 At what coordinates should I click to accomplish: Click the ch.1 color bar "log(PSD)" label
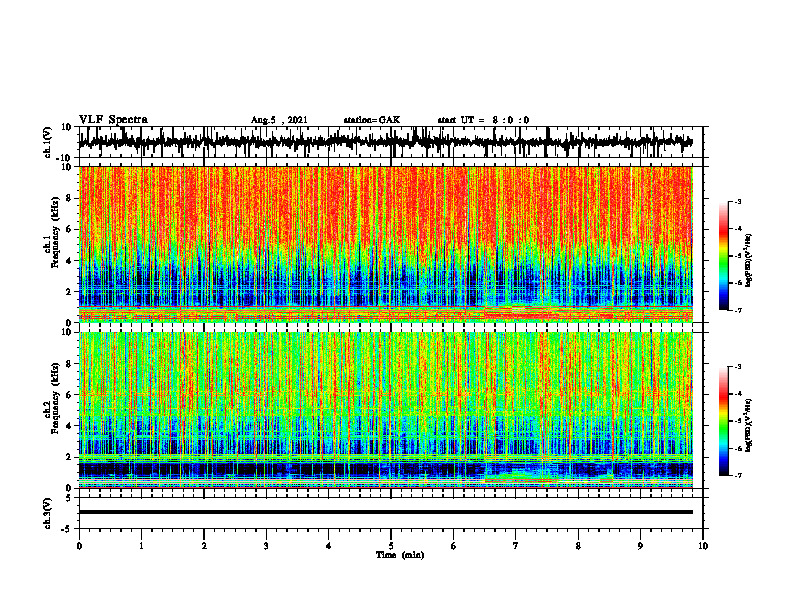click(x=749, y=260)
